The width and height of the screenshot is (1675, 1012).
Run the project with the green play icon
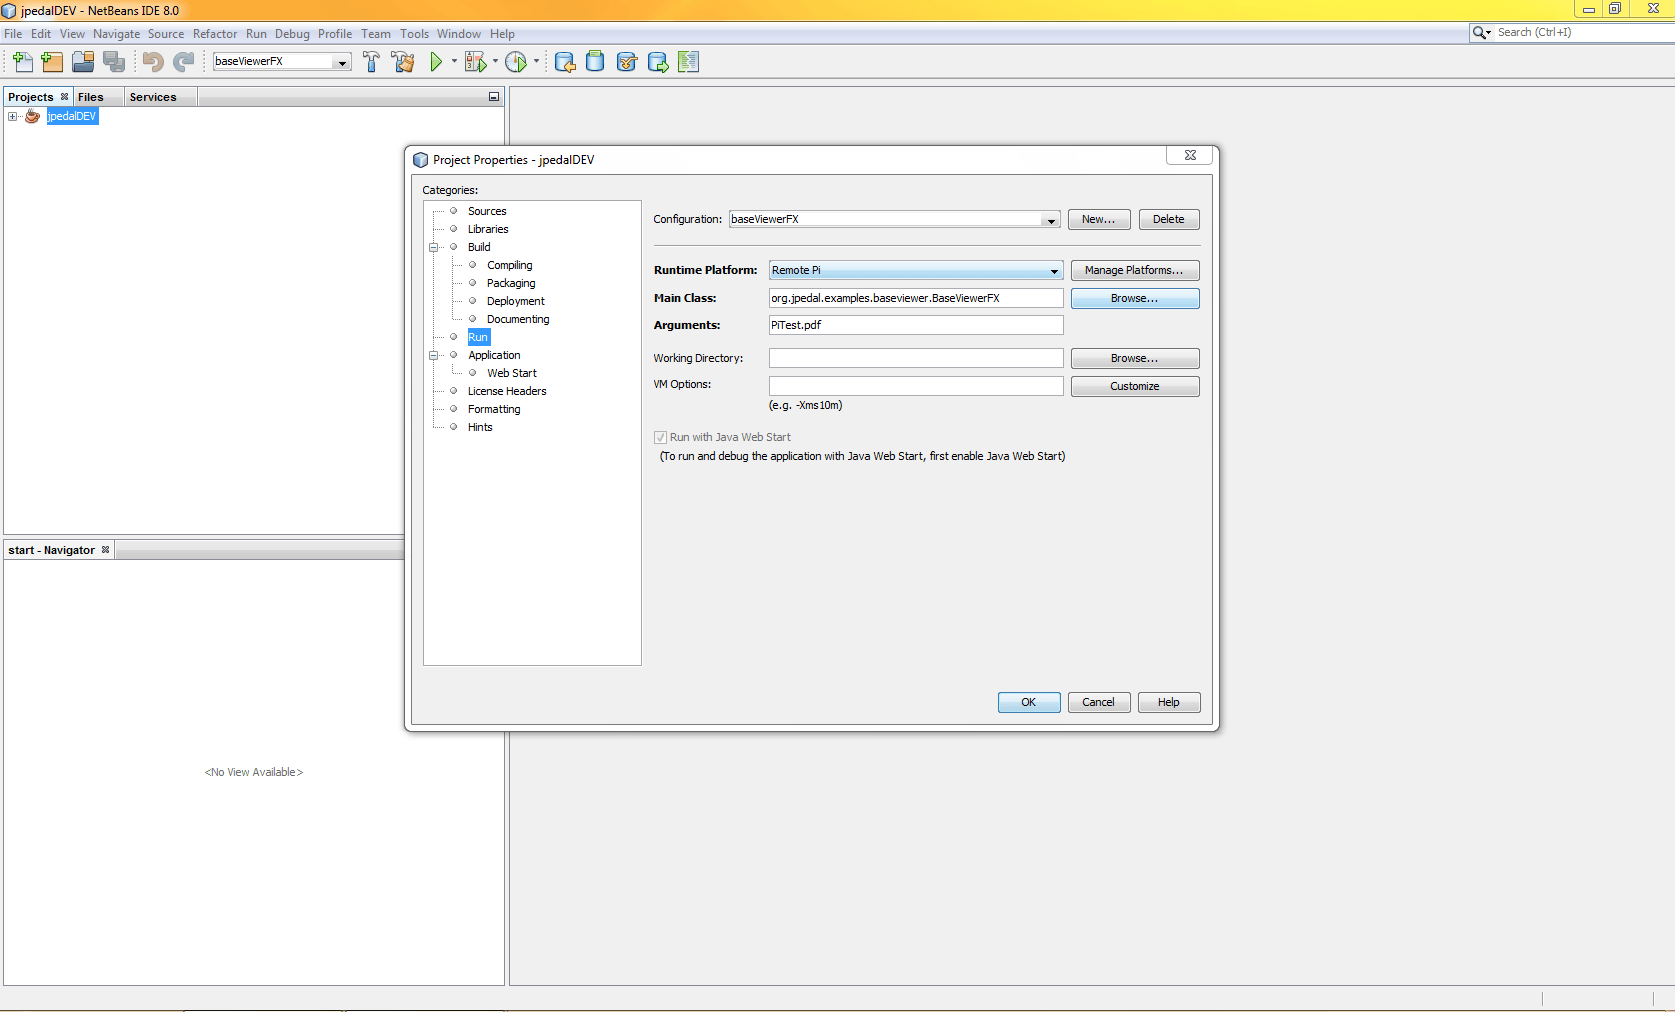[x=436, y=62]
